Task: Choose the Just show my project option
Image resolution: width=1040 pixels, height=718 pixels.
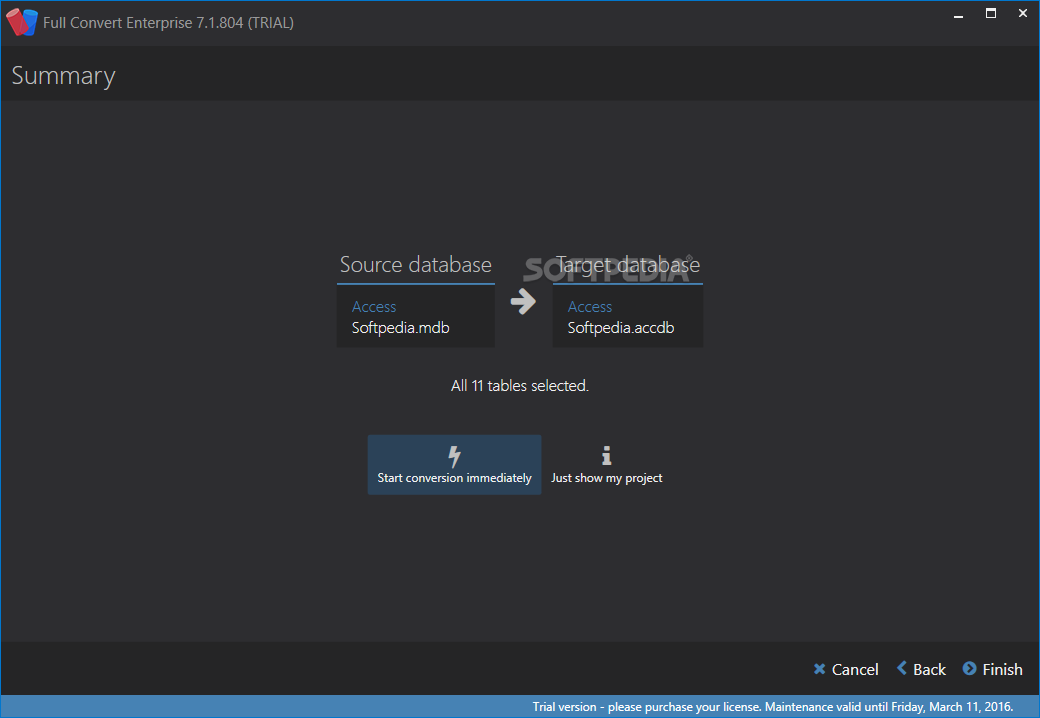Action: click(606, 465)
